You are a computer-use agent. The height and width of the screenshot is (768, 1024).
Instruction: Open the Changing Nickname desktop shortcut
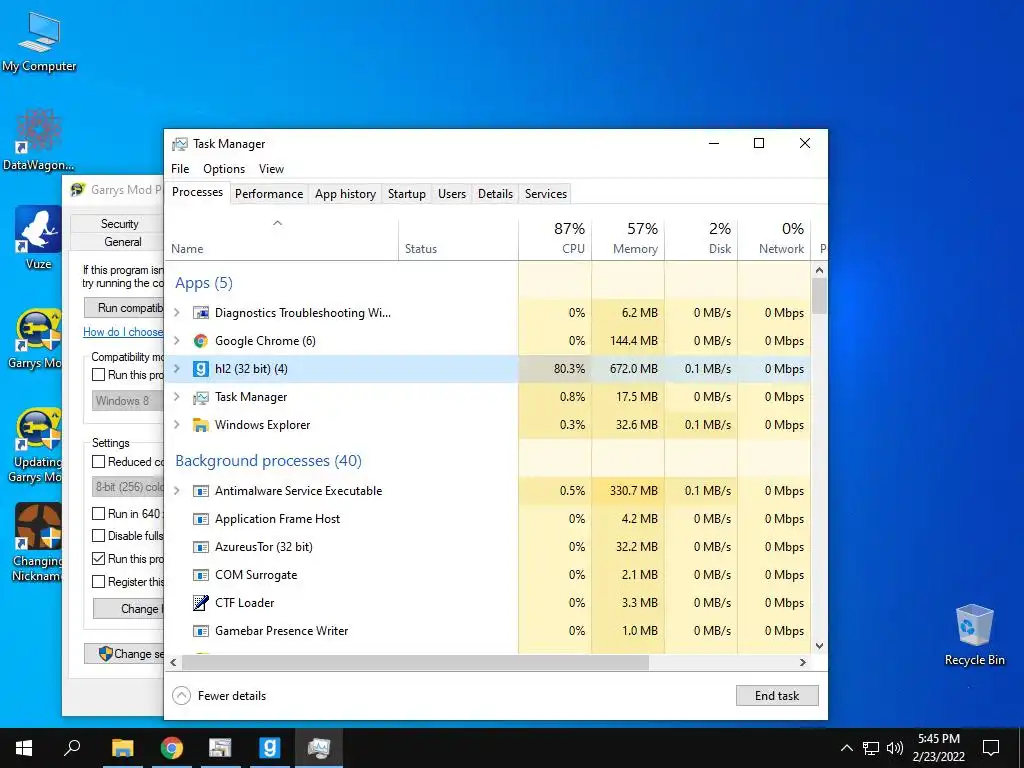point(38,542)
